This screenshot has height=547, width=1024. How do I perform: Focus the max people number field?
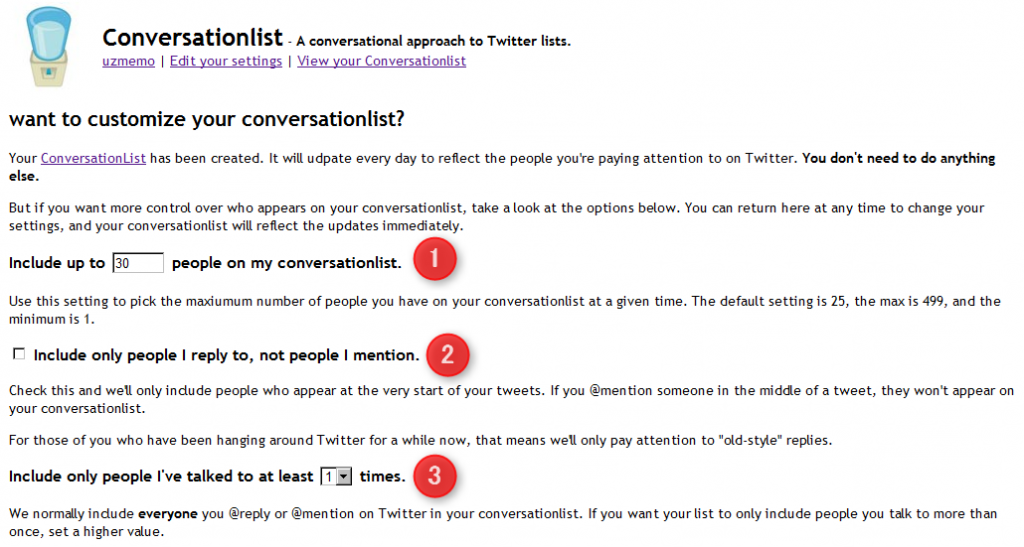138,263
